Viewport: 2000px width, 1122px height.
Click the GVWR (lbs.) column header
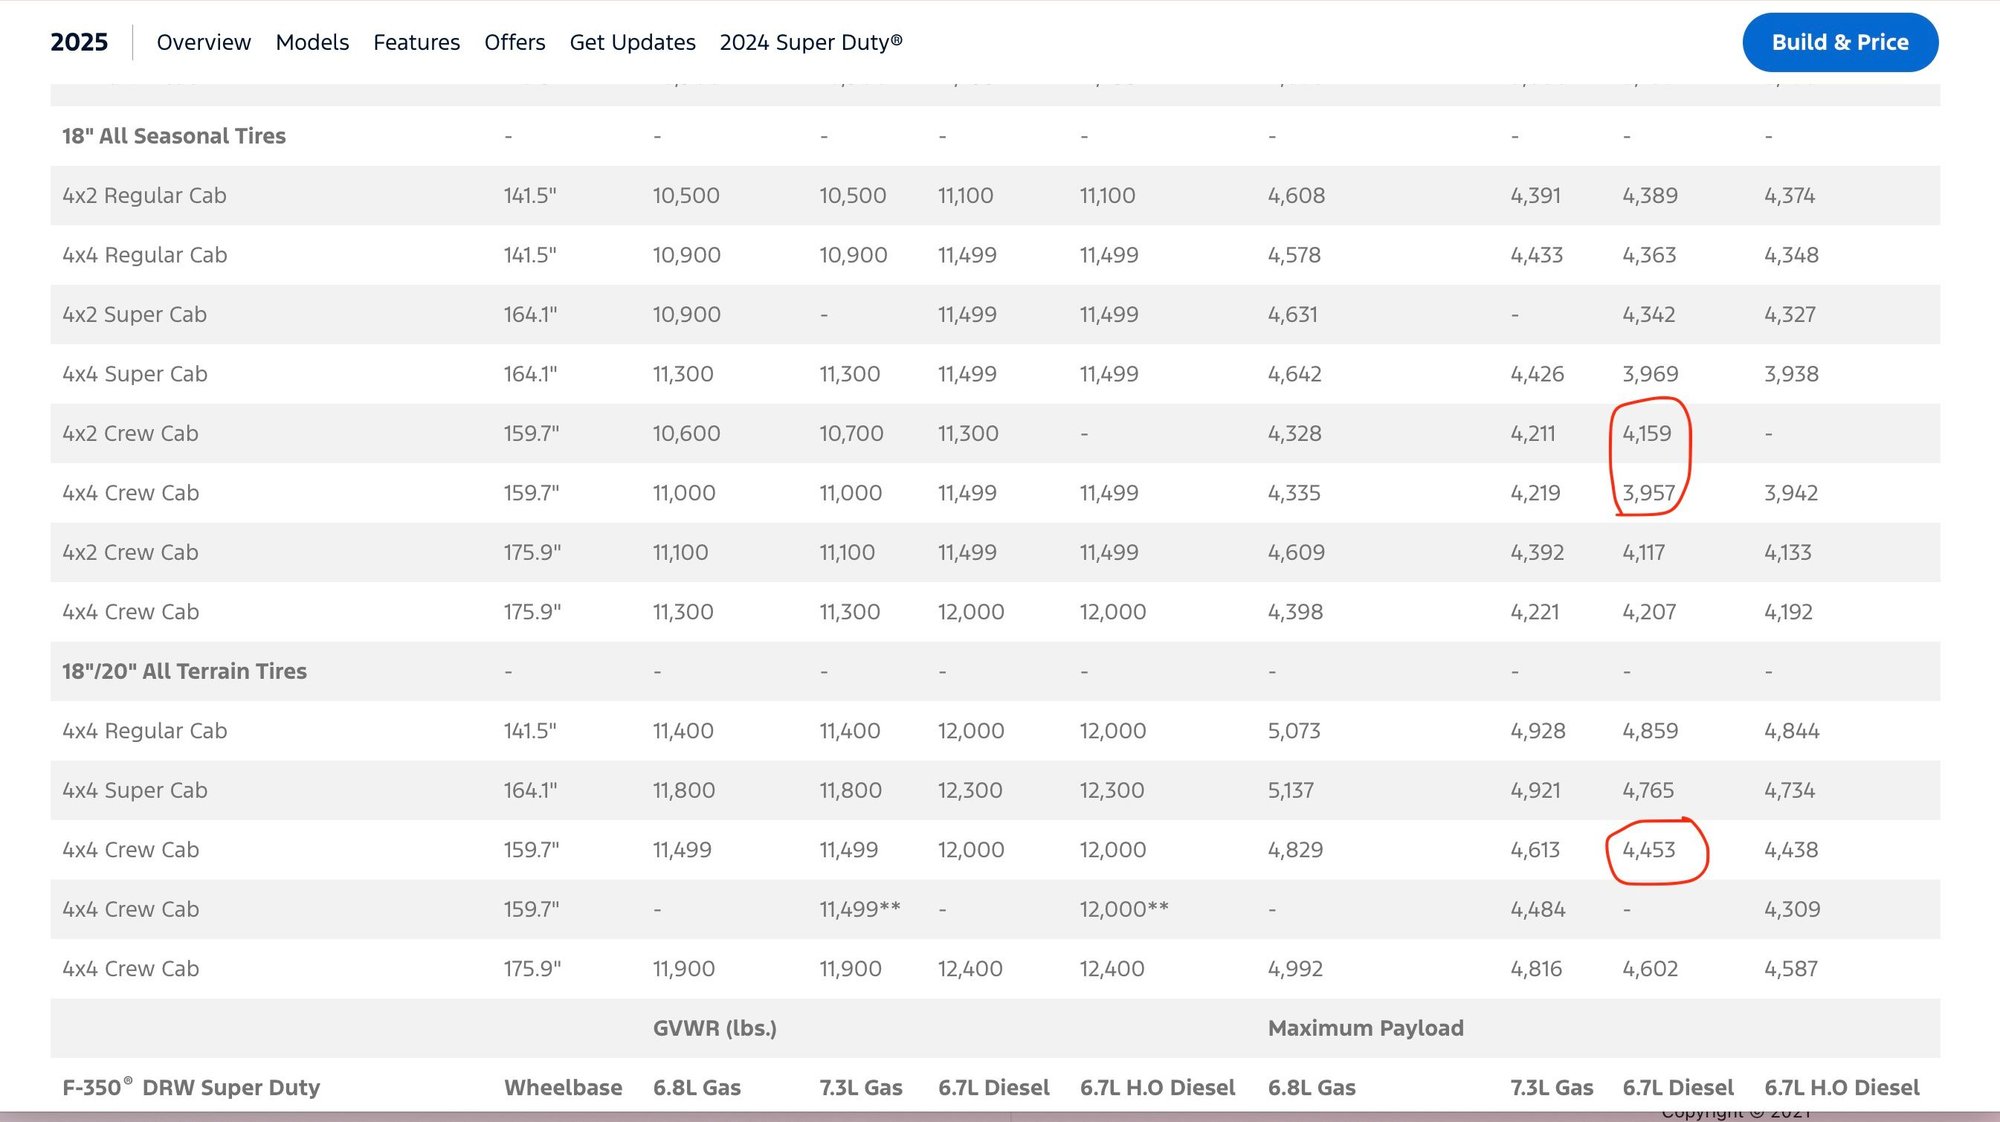714,1028
